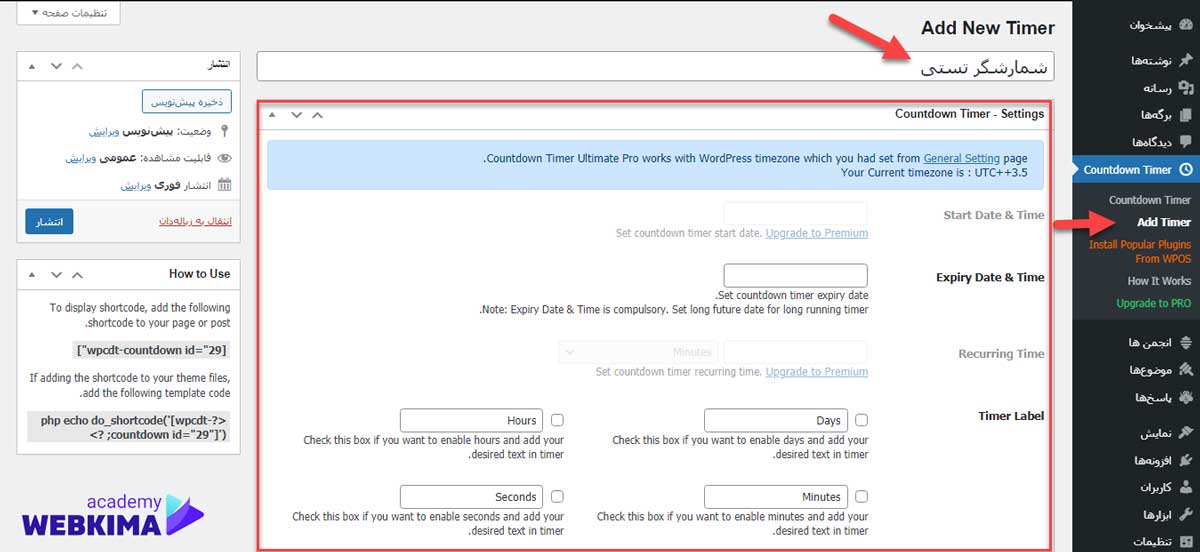Move the انتشار publish box up
The width and height of the screenshot is (1200, 552).
(78, 65)
